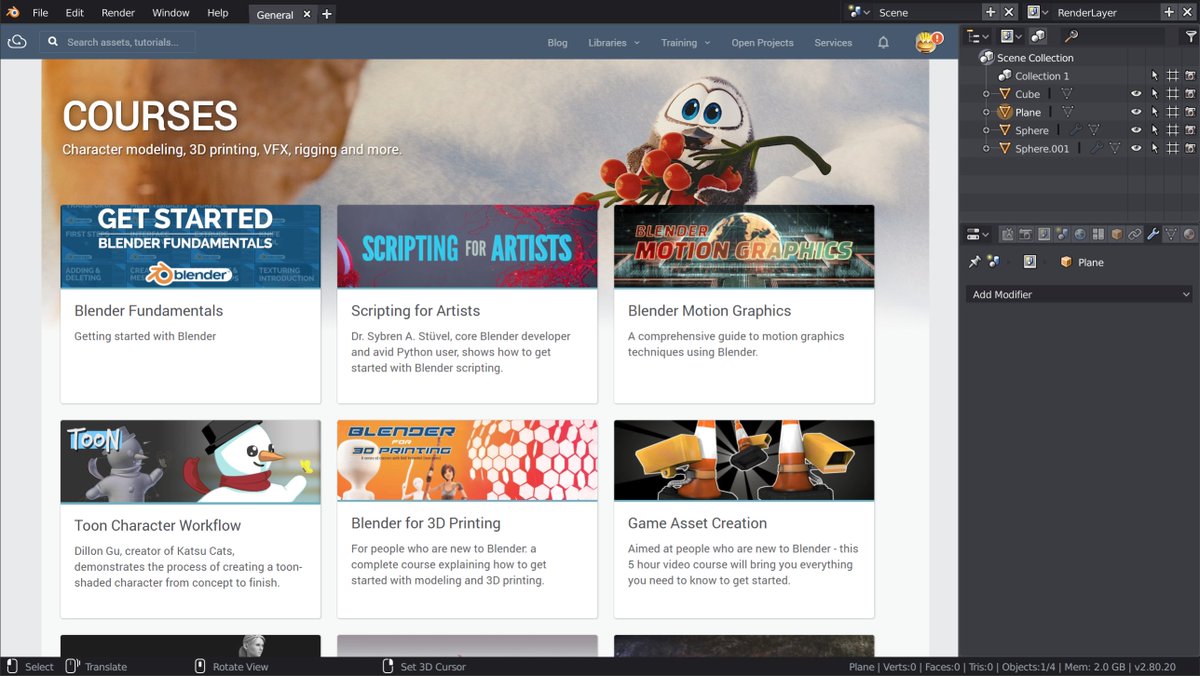Open the Constraints properties chain-link tab
Image resolution: width=1200 pixels, height=676 pixels.
point(1134,234)
